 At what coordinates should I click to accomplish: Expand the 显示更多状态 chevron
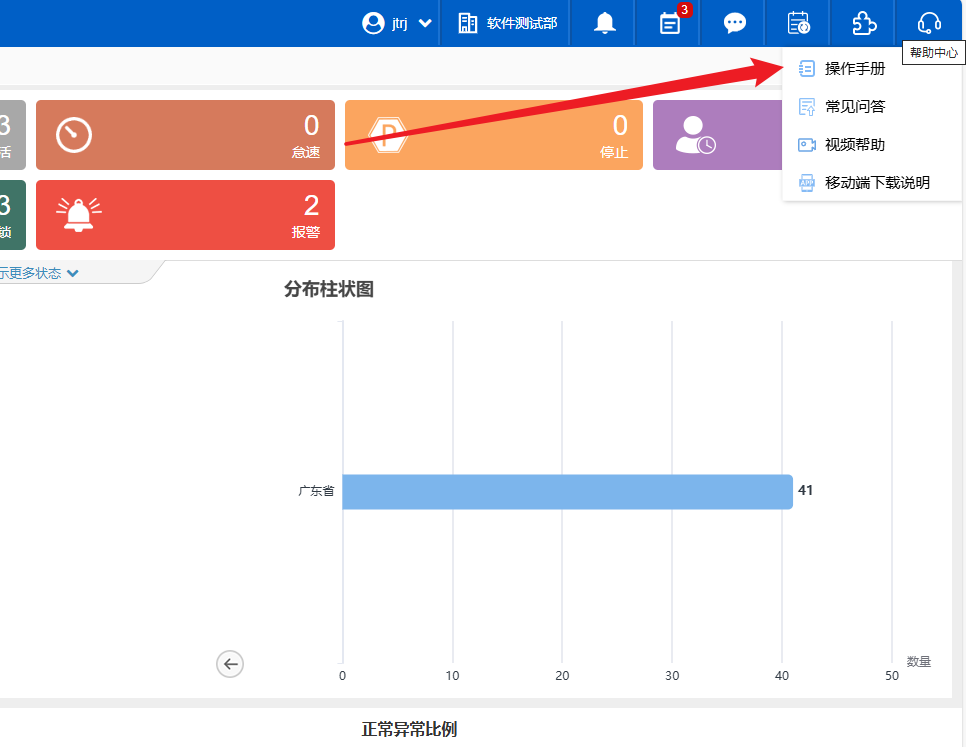tap(72, 273)
